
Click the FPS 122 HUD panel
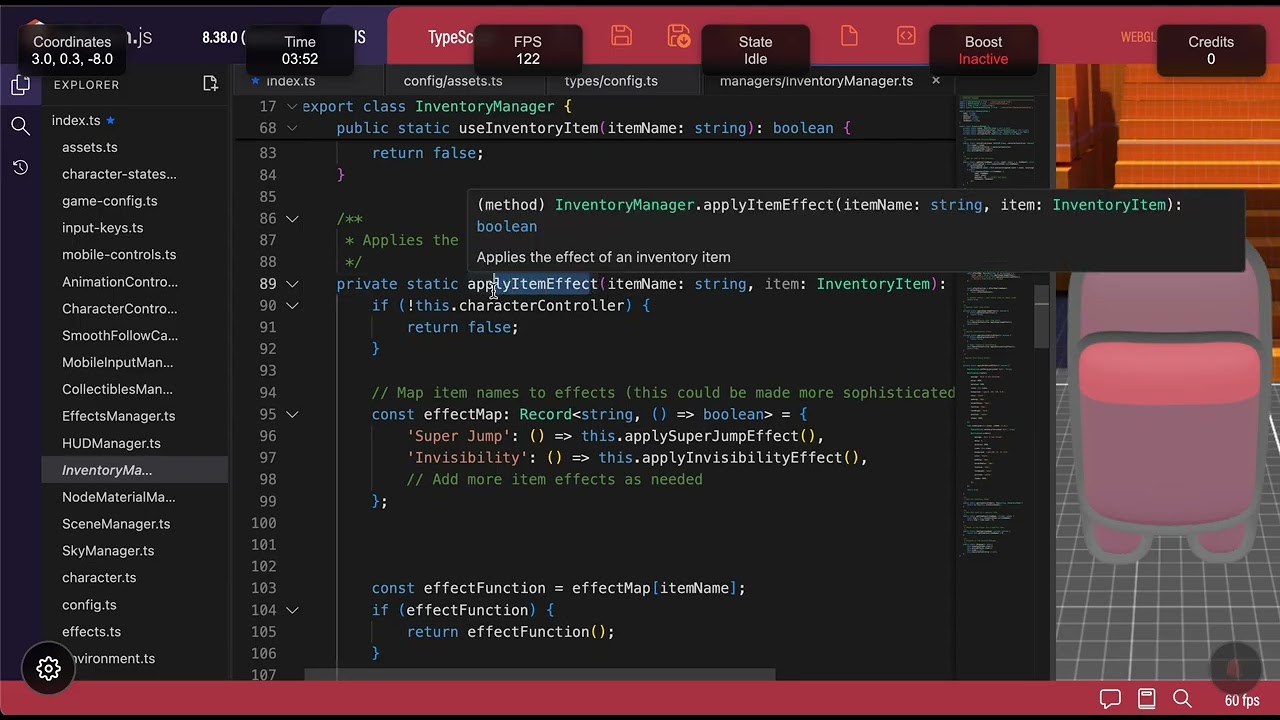pyautogui.click(x=528, y=50)
